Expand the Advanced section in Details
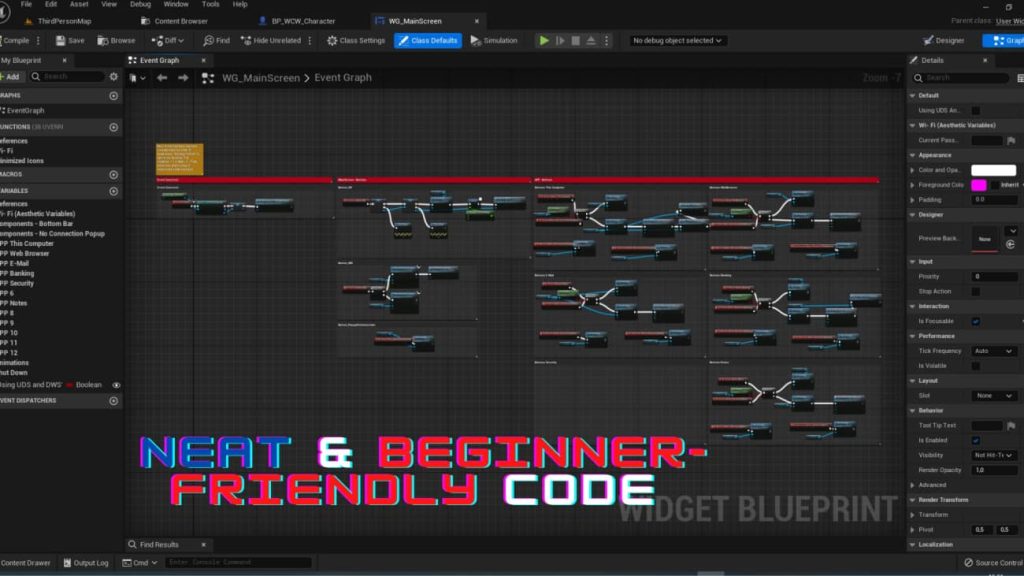 coord(932,485)
